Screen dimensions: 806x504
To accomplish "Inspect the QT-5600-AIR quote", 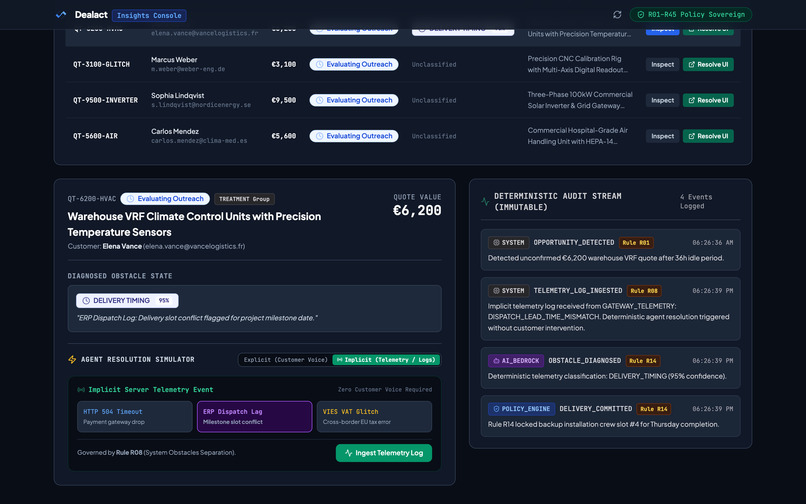I will coord(662,136).
